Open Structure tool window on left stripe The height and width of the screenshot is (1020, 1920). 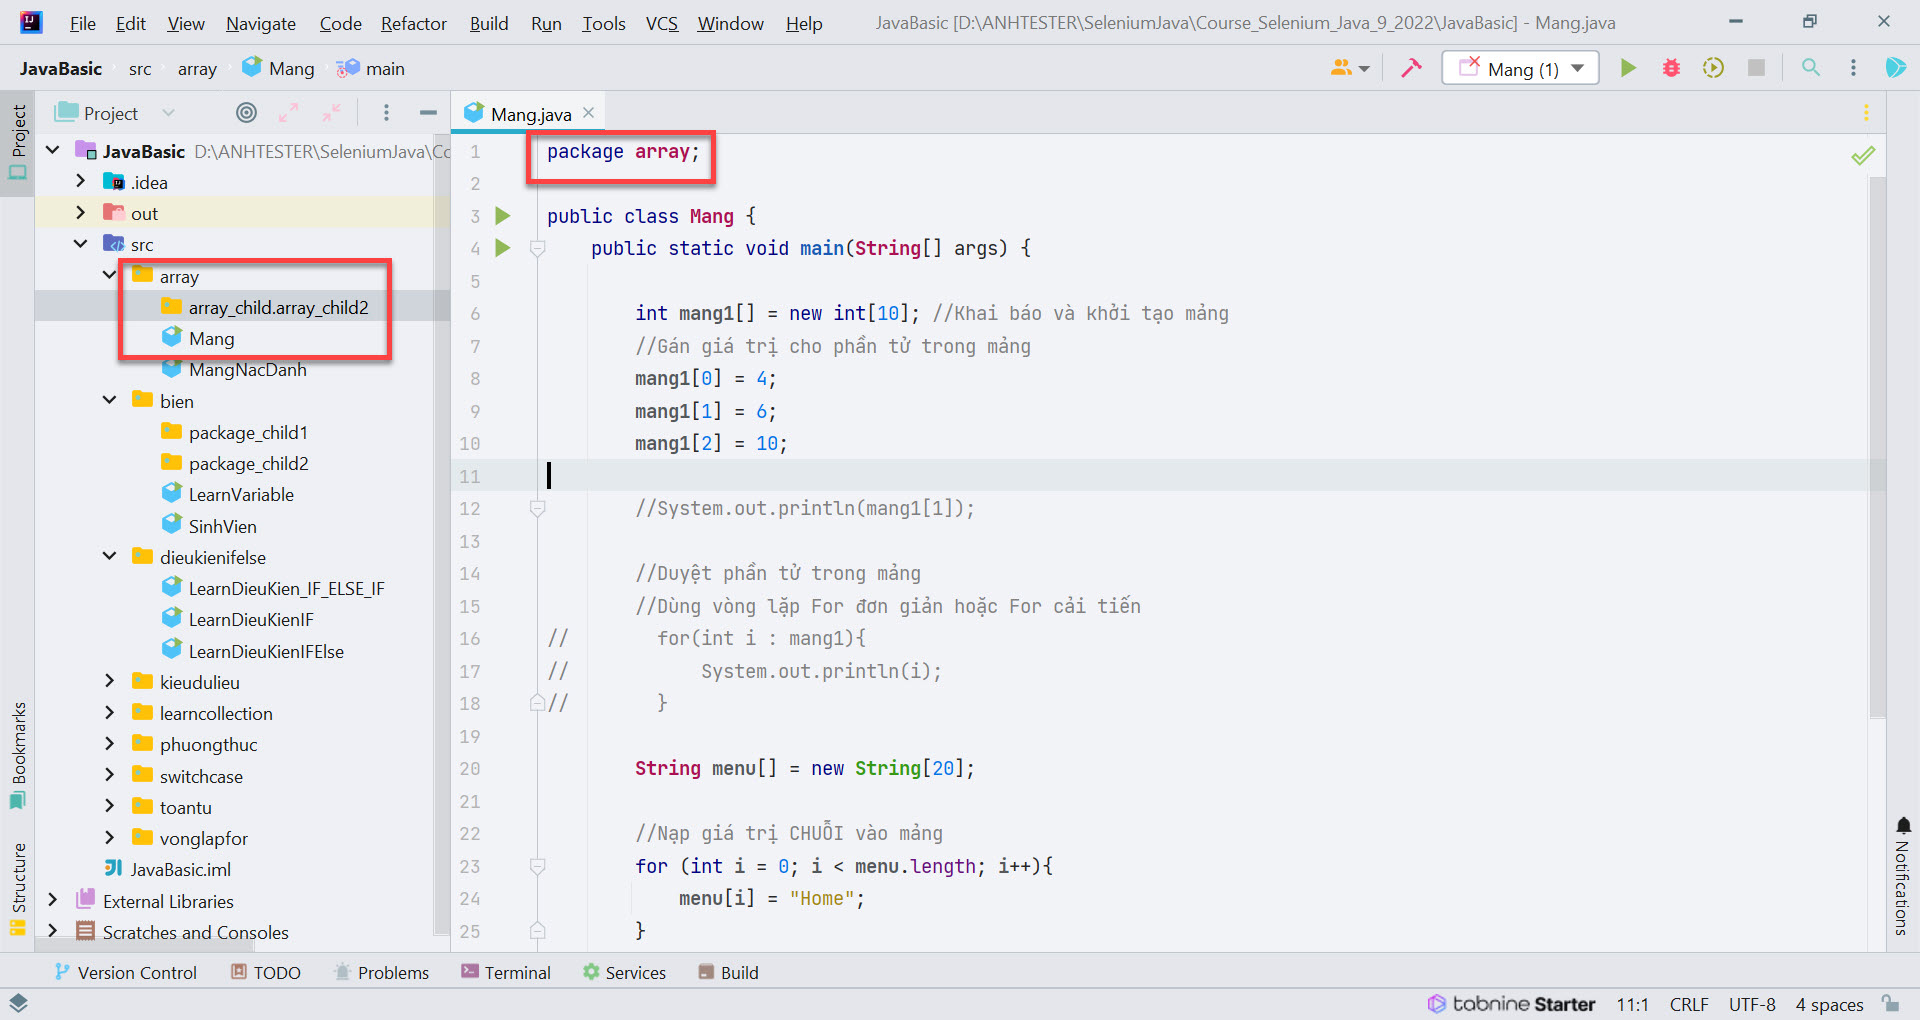[18, 889]
